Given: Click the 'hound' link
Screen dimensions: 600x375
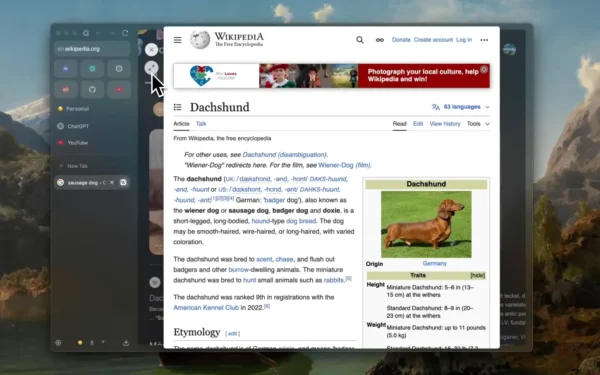Looking at the screenshot, I should [x=261, y=221].
